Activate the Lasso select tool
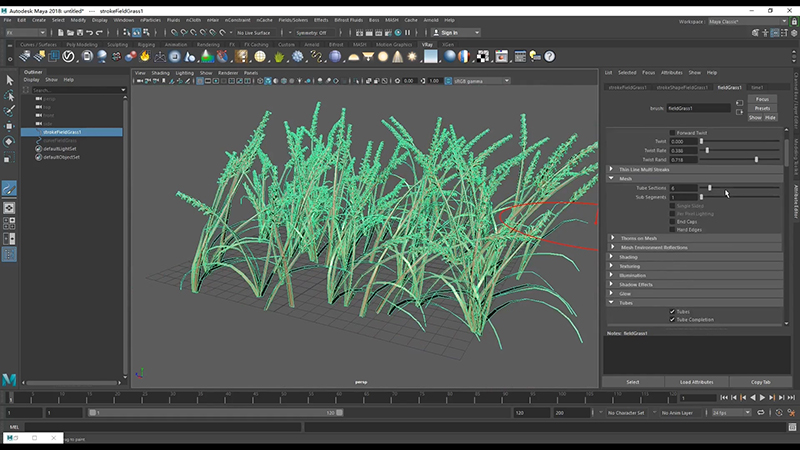This screenshot has height=450, width=800. coord(10,96)
